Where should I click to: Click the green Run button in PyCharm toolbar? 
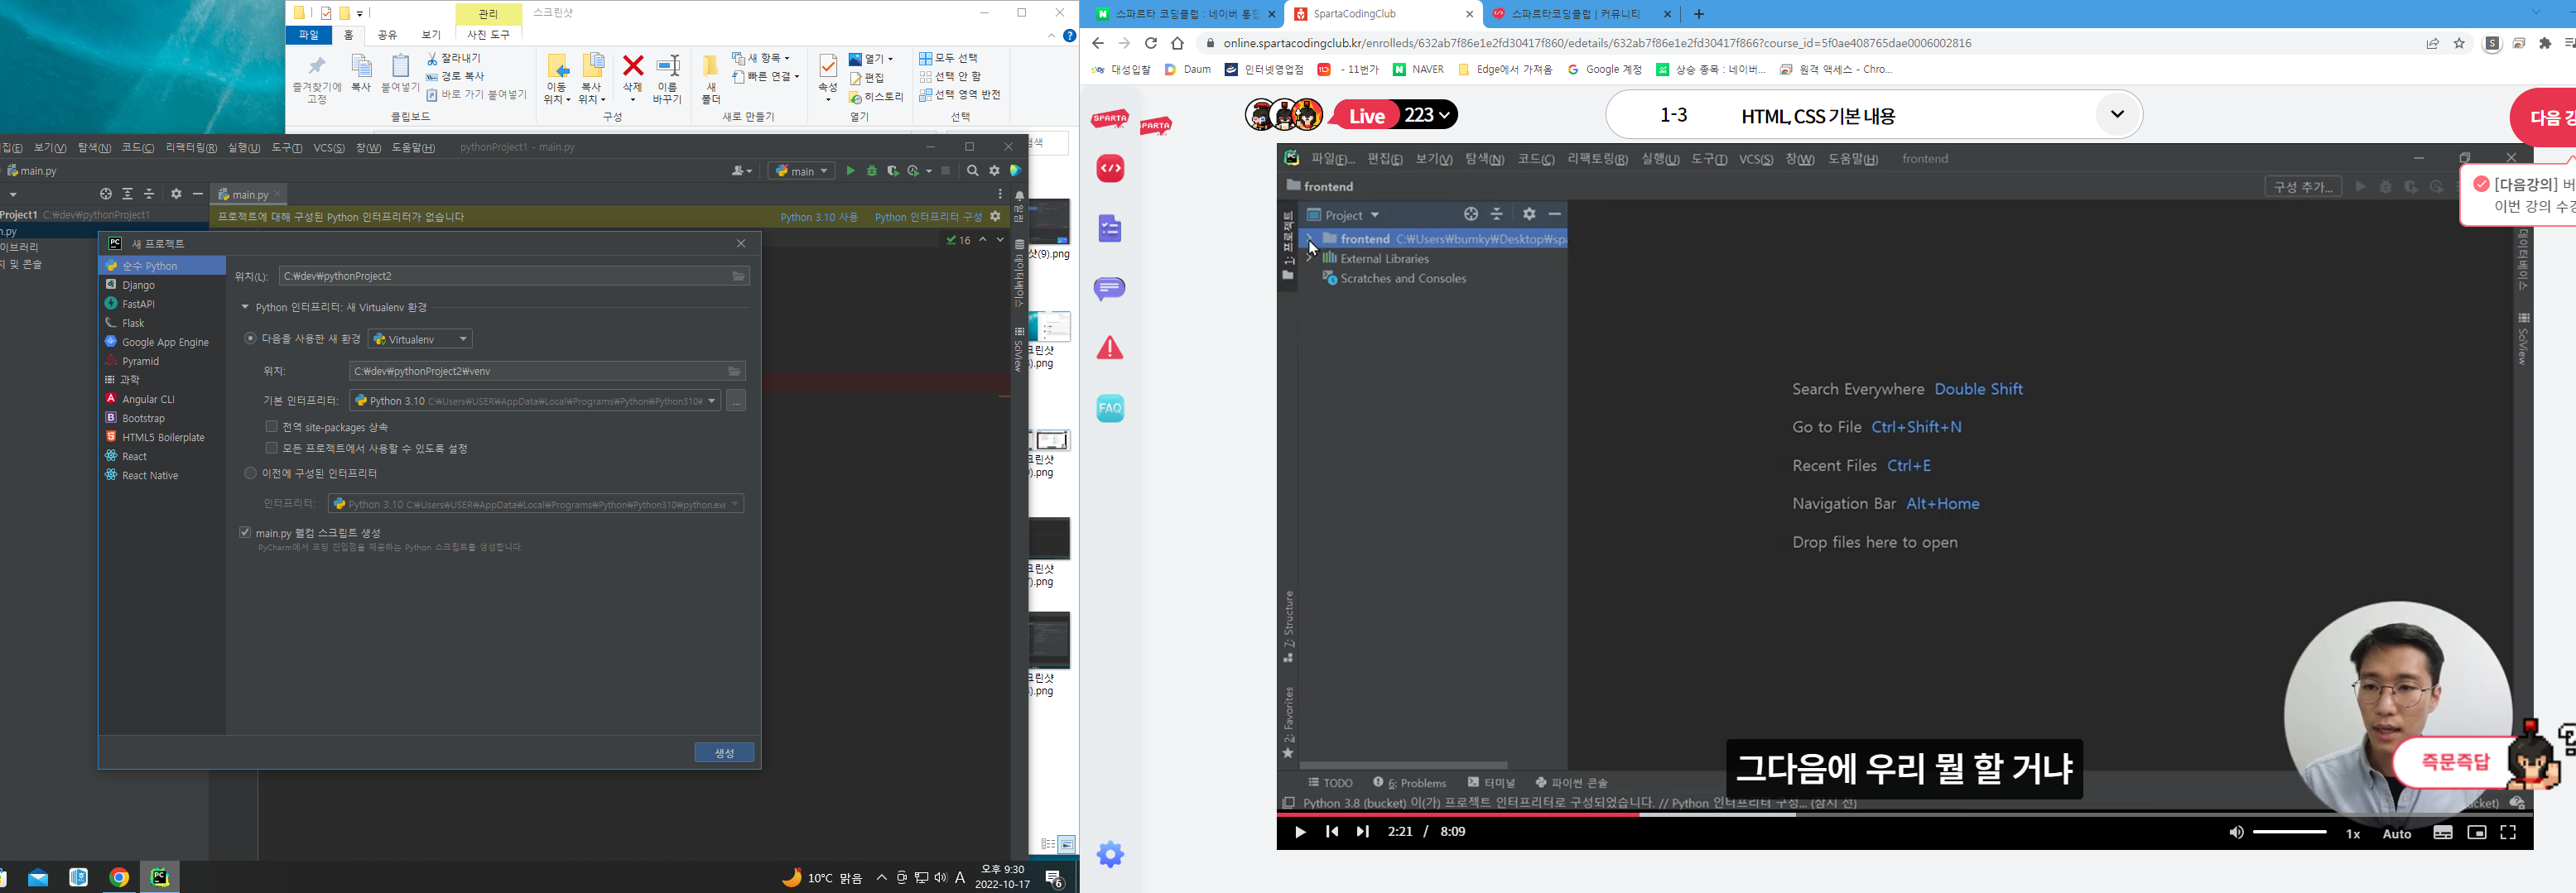pyautogui.click(x=850, y=171)
